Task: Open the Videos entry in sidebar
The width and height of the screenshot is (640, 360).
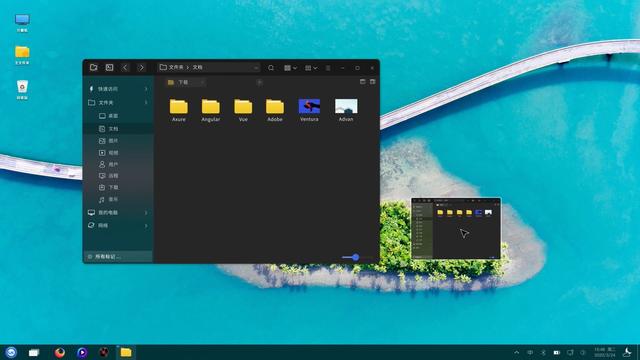Action: pos(118,153)
